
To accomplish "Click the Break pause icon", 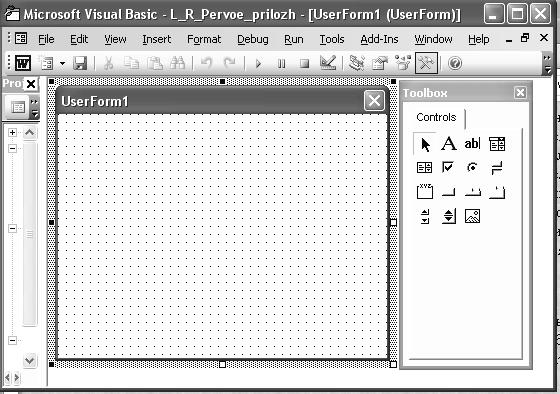I will pyautogui.click(x=281, y=64).
